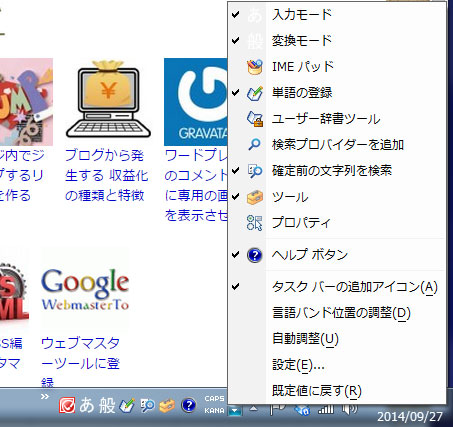Click laptop with yen bag thumbnail
Viewport: 453px width, 427px height.
(108, 99)
